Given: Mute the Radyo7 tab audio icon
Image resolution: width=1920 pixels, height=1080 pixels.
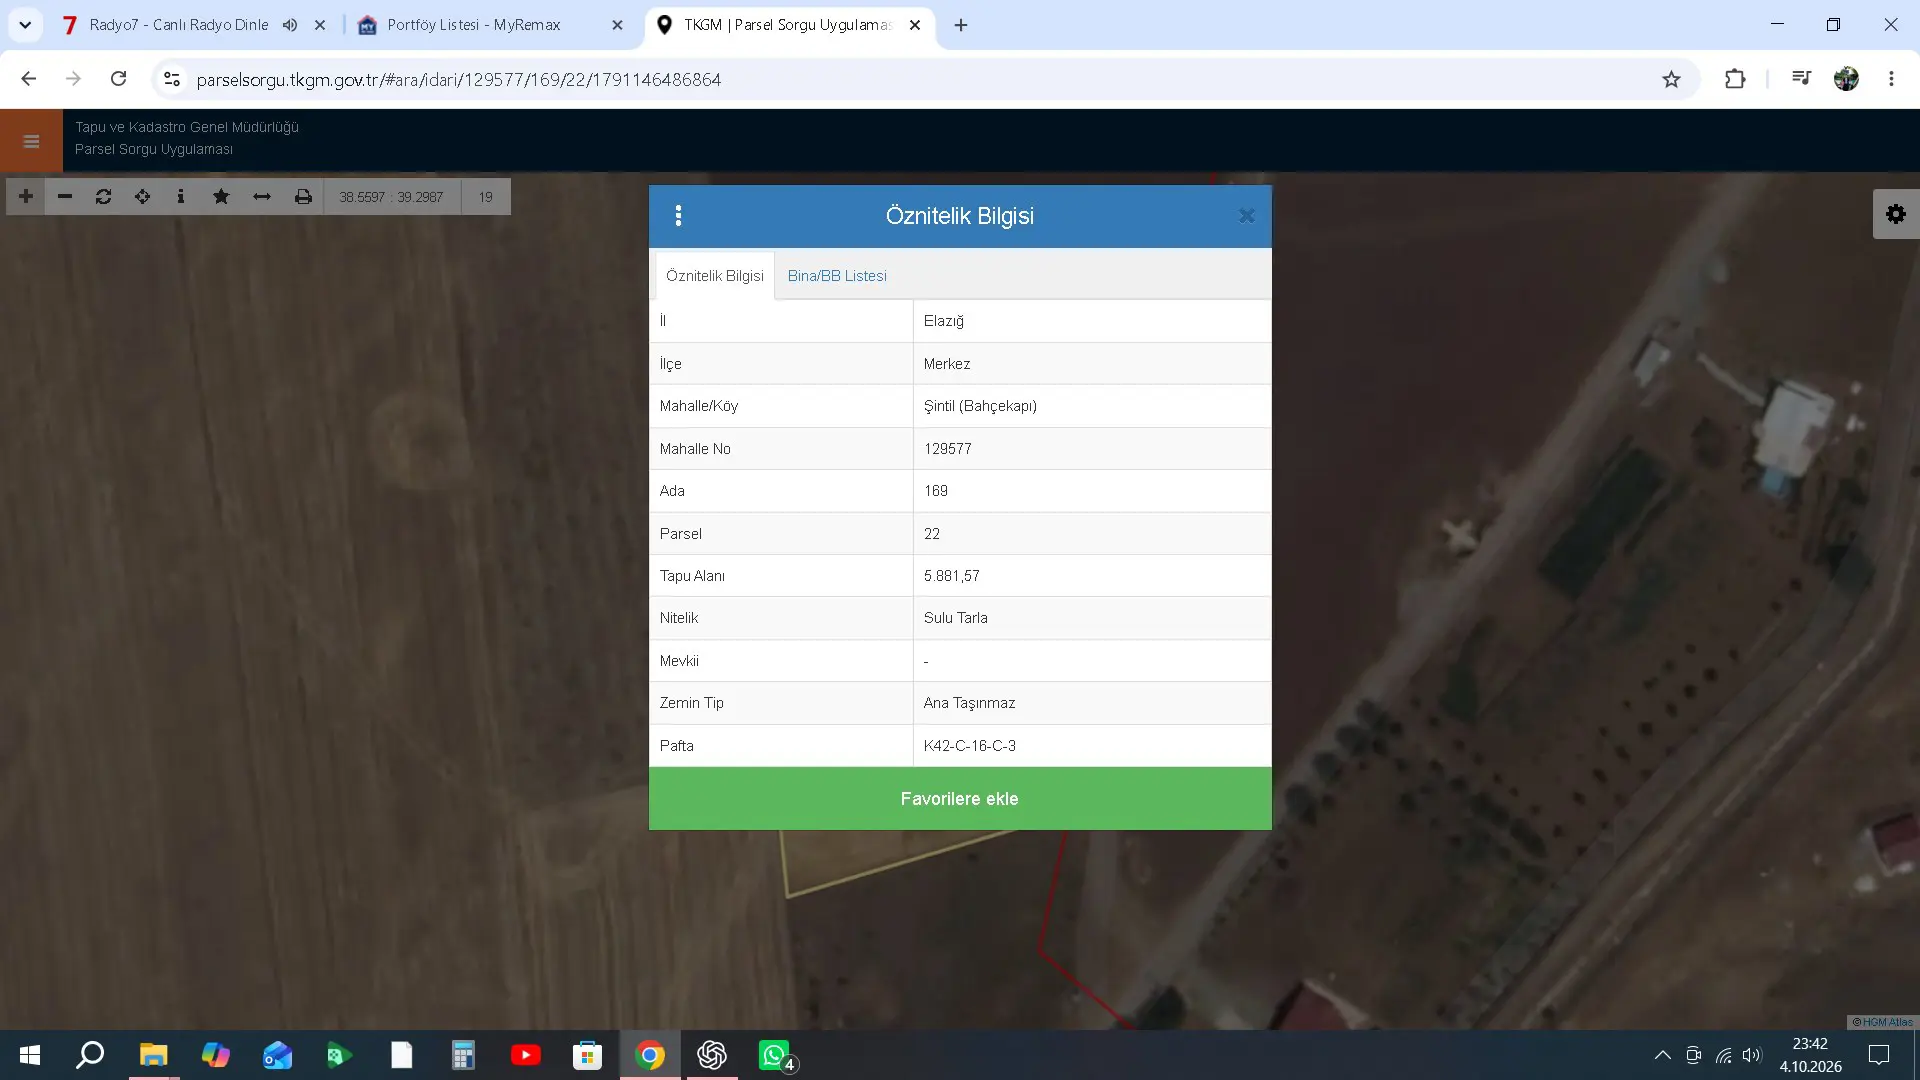Looking at the screenshot, I should tap(290, 25).
